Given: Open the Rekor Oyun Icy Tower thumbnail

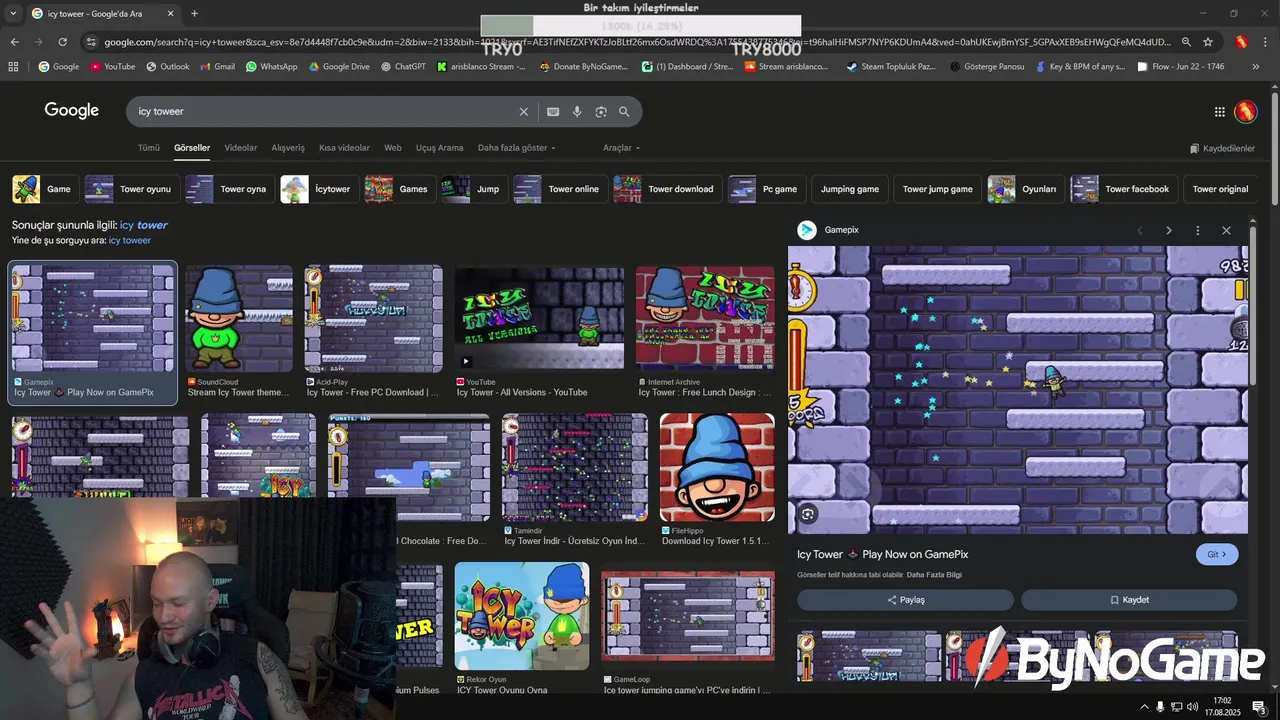Looking at the screenshot, I should click(x=522, y=616).
